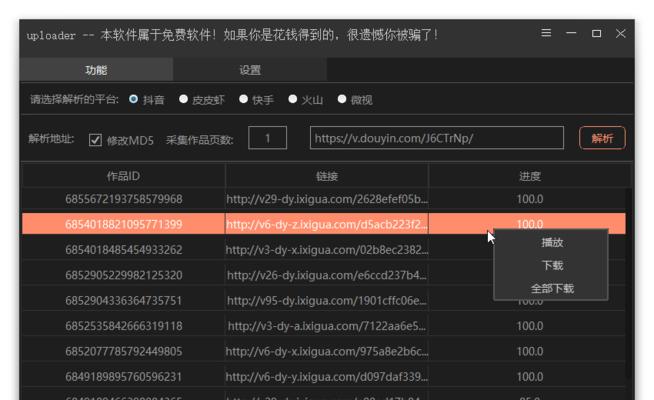Viewport: 654px width, 400px height.
Task: Select work ID 6852904336364735751
Action: coord(123,301)
